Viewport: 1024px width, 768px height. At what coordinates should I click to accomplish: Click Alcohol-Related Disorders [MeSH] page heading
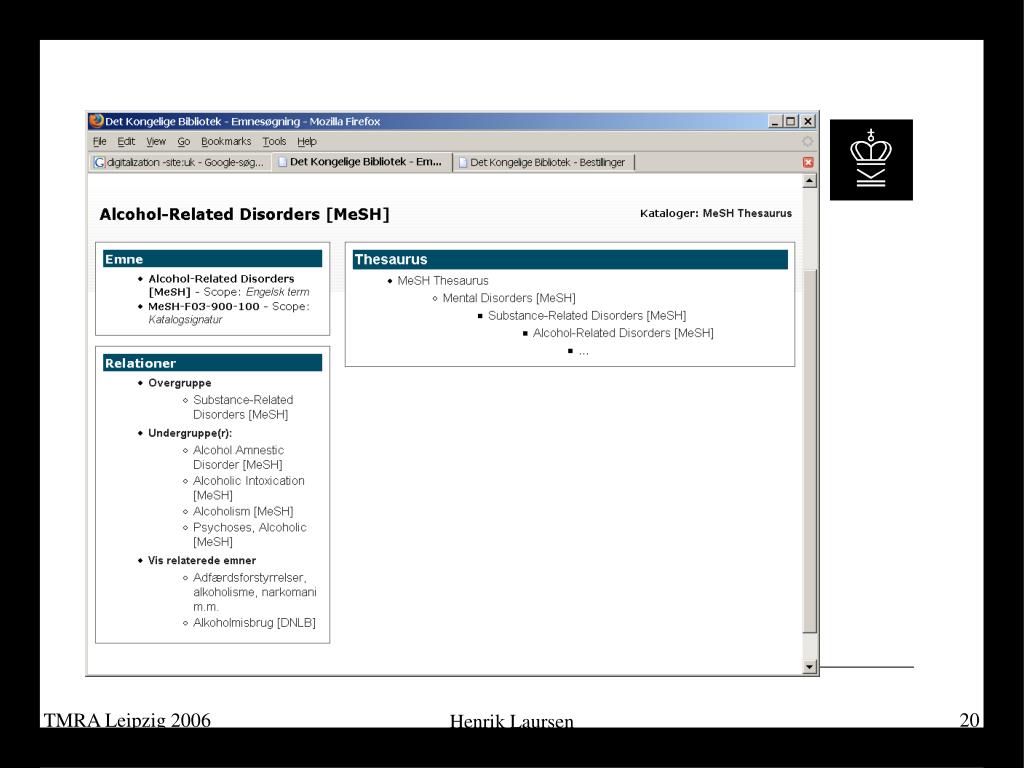(244, 214)
